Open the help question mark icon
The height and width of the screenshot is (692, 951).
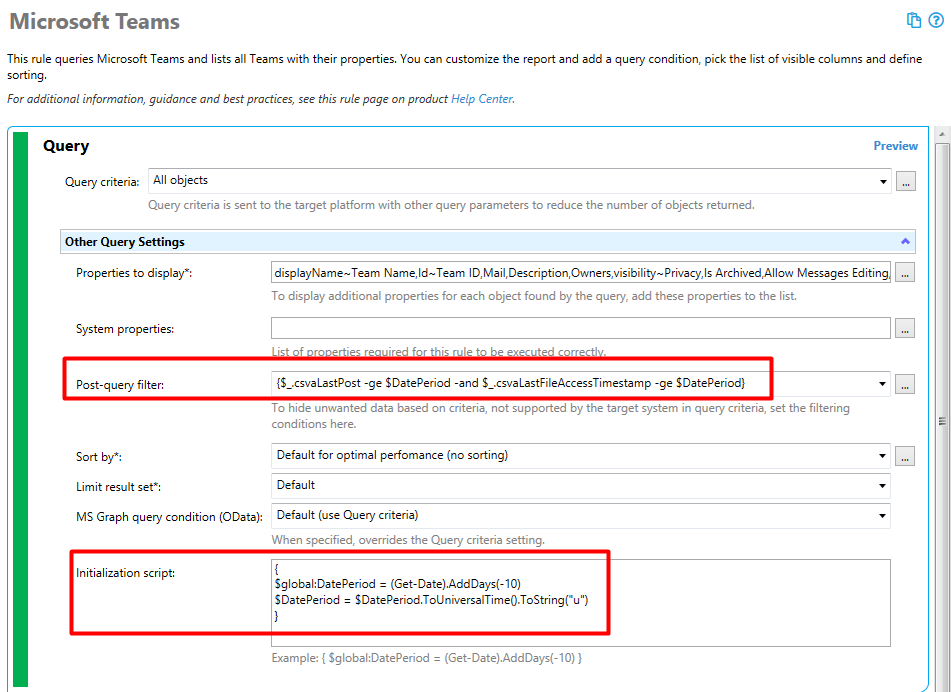pos(936,20)
